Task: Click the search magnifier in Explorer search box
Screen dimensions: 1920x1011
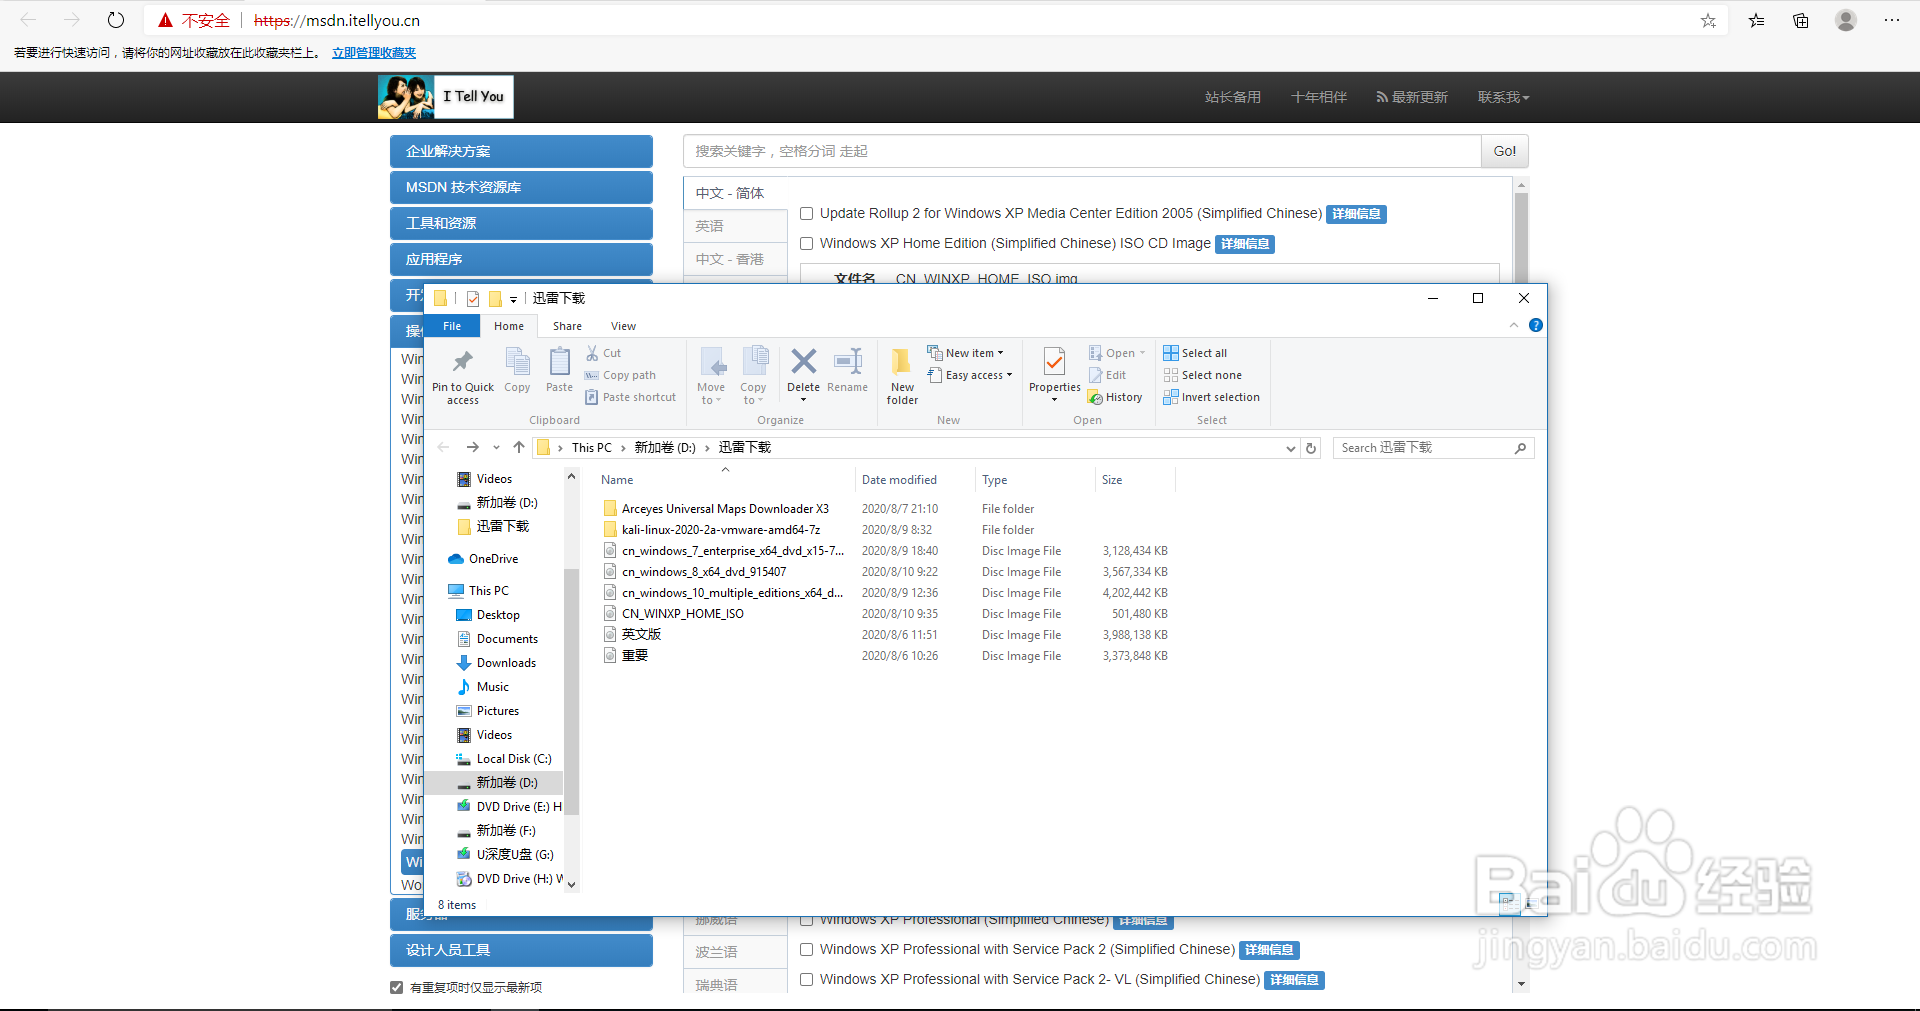Action: [1520, 448]
